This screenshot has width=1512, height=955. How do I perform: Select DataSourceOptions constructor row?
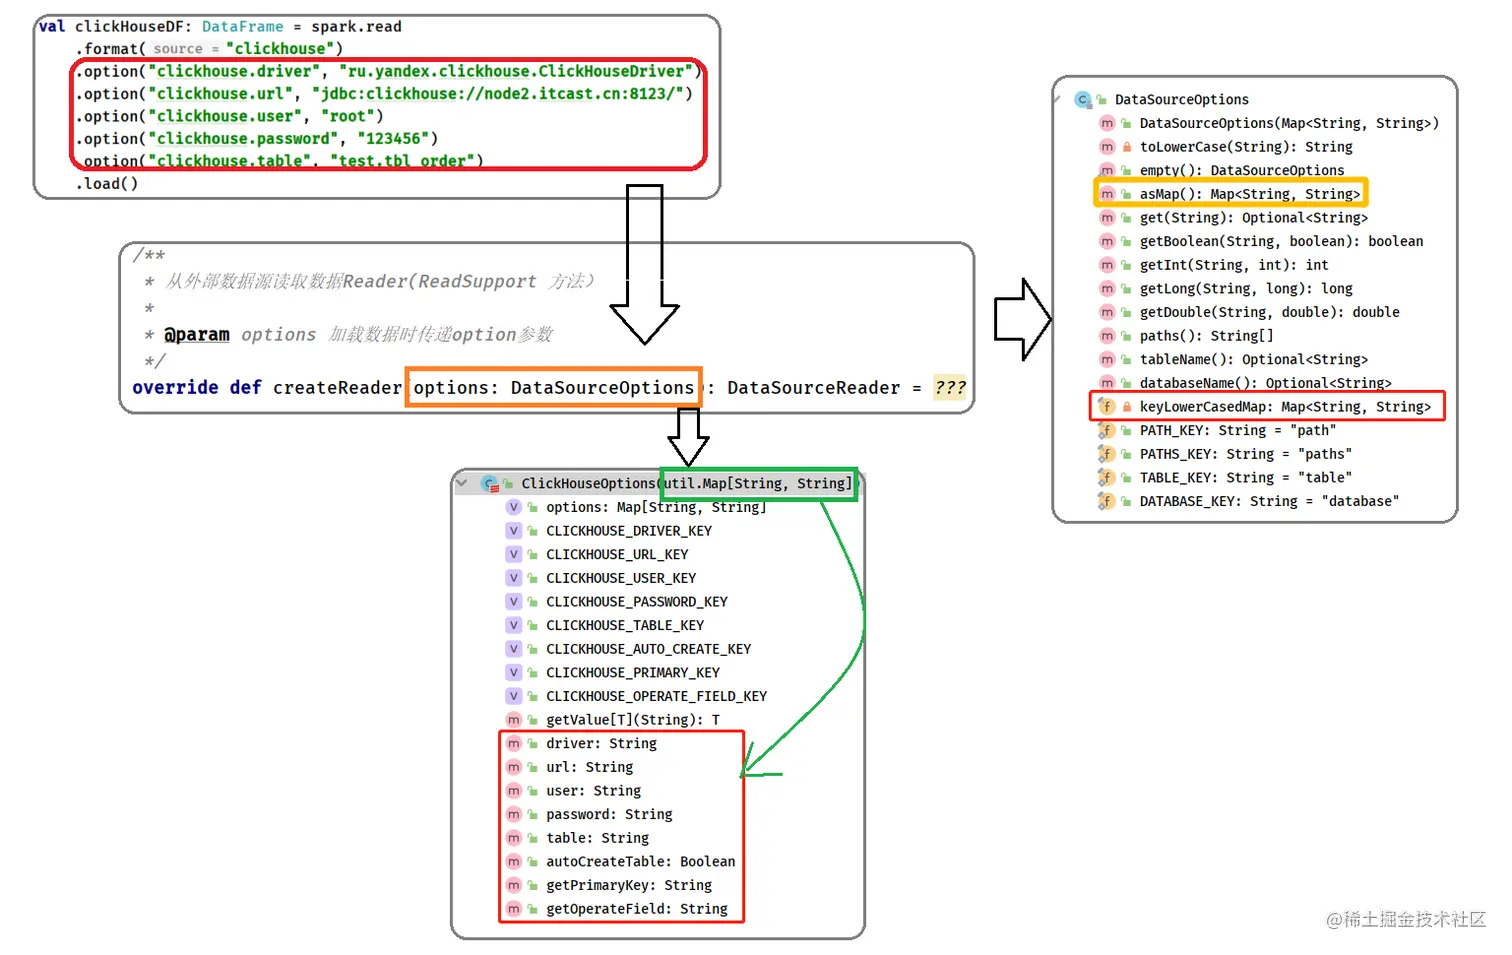[1269, 123]
